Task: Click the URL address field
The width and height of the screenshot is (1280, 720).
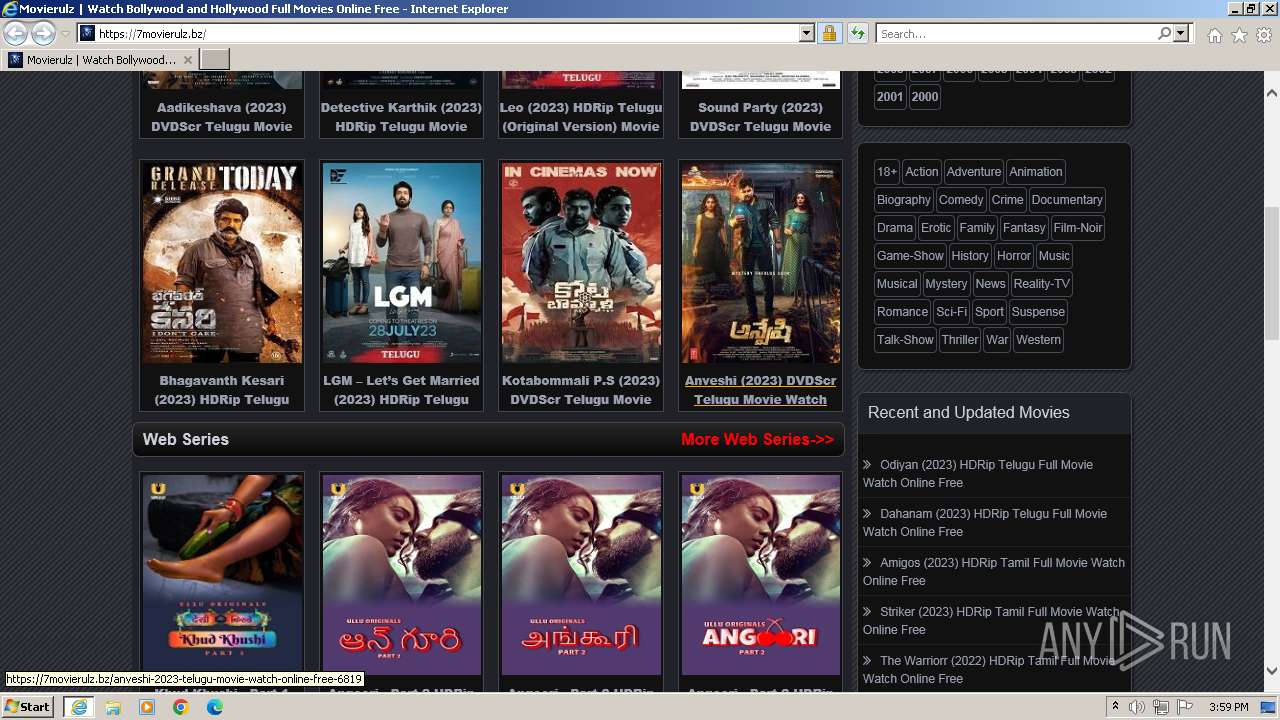Action: pyautogui.click(x=438, y=34)
